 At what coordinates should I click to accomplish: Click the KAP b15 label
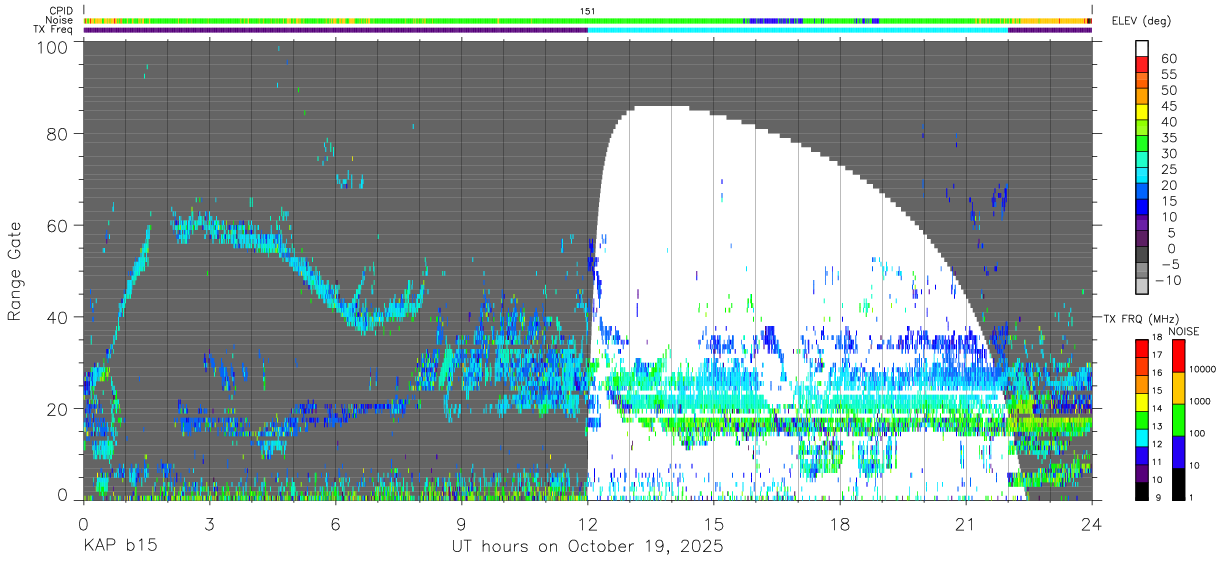coord(119,547)
